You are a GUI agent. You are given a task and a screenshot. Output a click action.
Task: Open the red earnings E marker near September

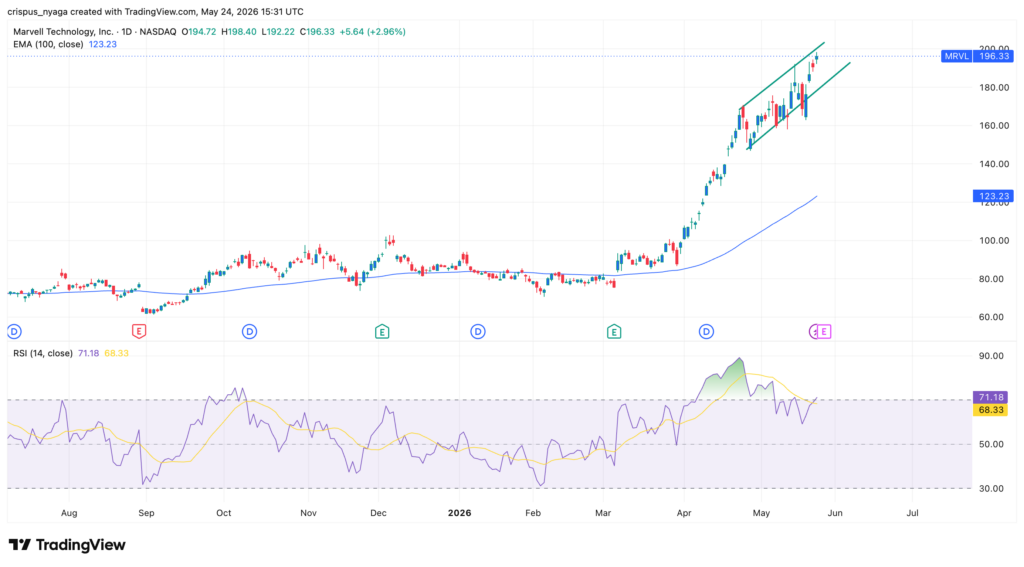pos(138,332)
